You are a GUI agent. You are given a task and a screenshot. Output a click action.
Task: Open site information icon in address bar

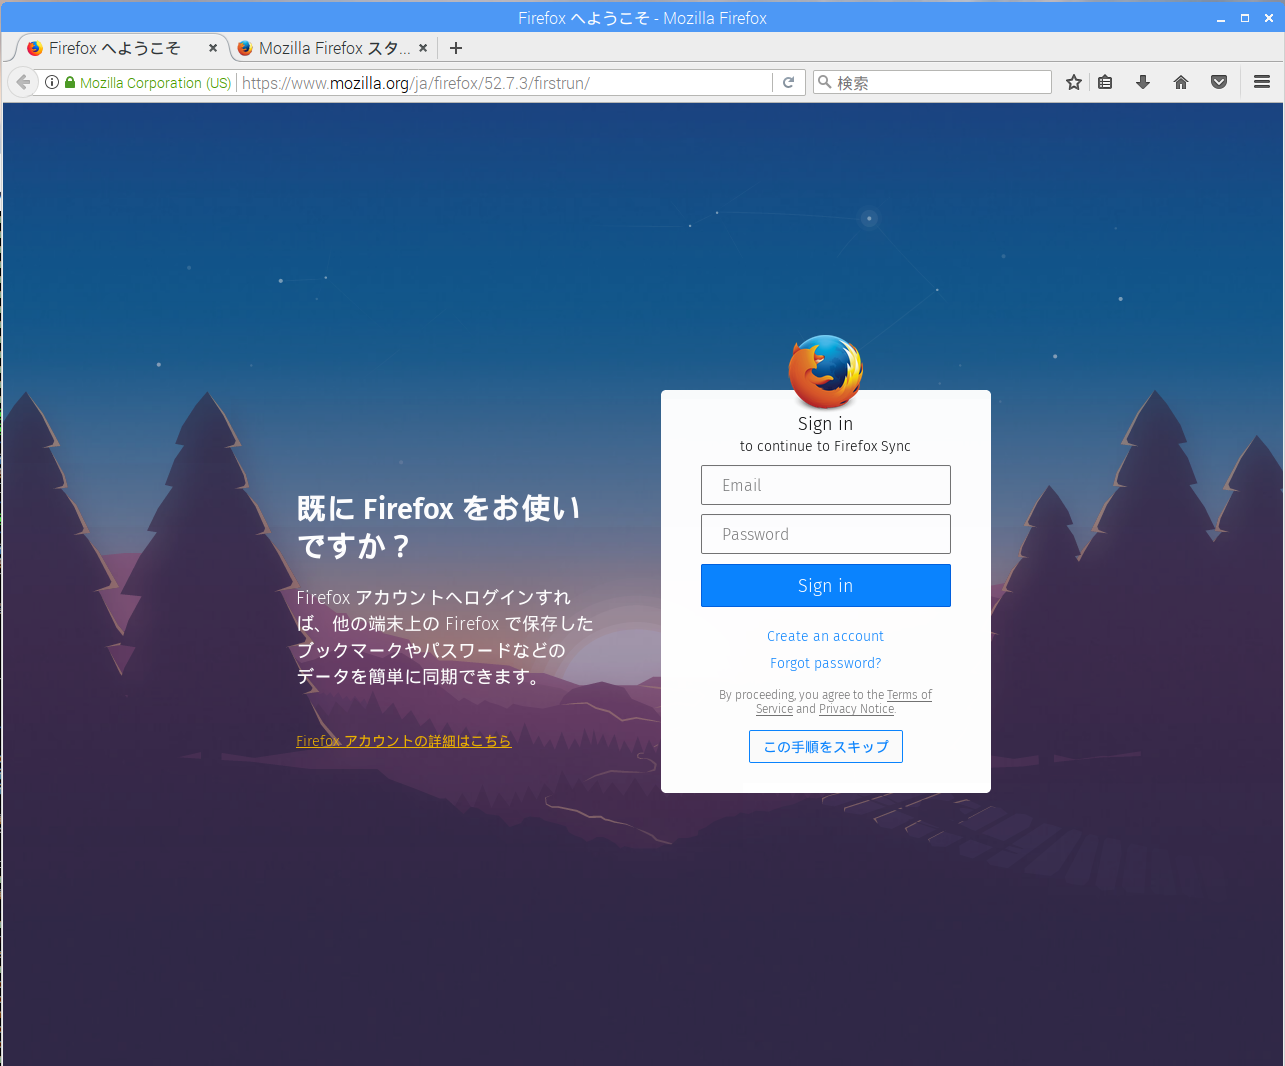[x=52, y=82]
